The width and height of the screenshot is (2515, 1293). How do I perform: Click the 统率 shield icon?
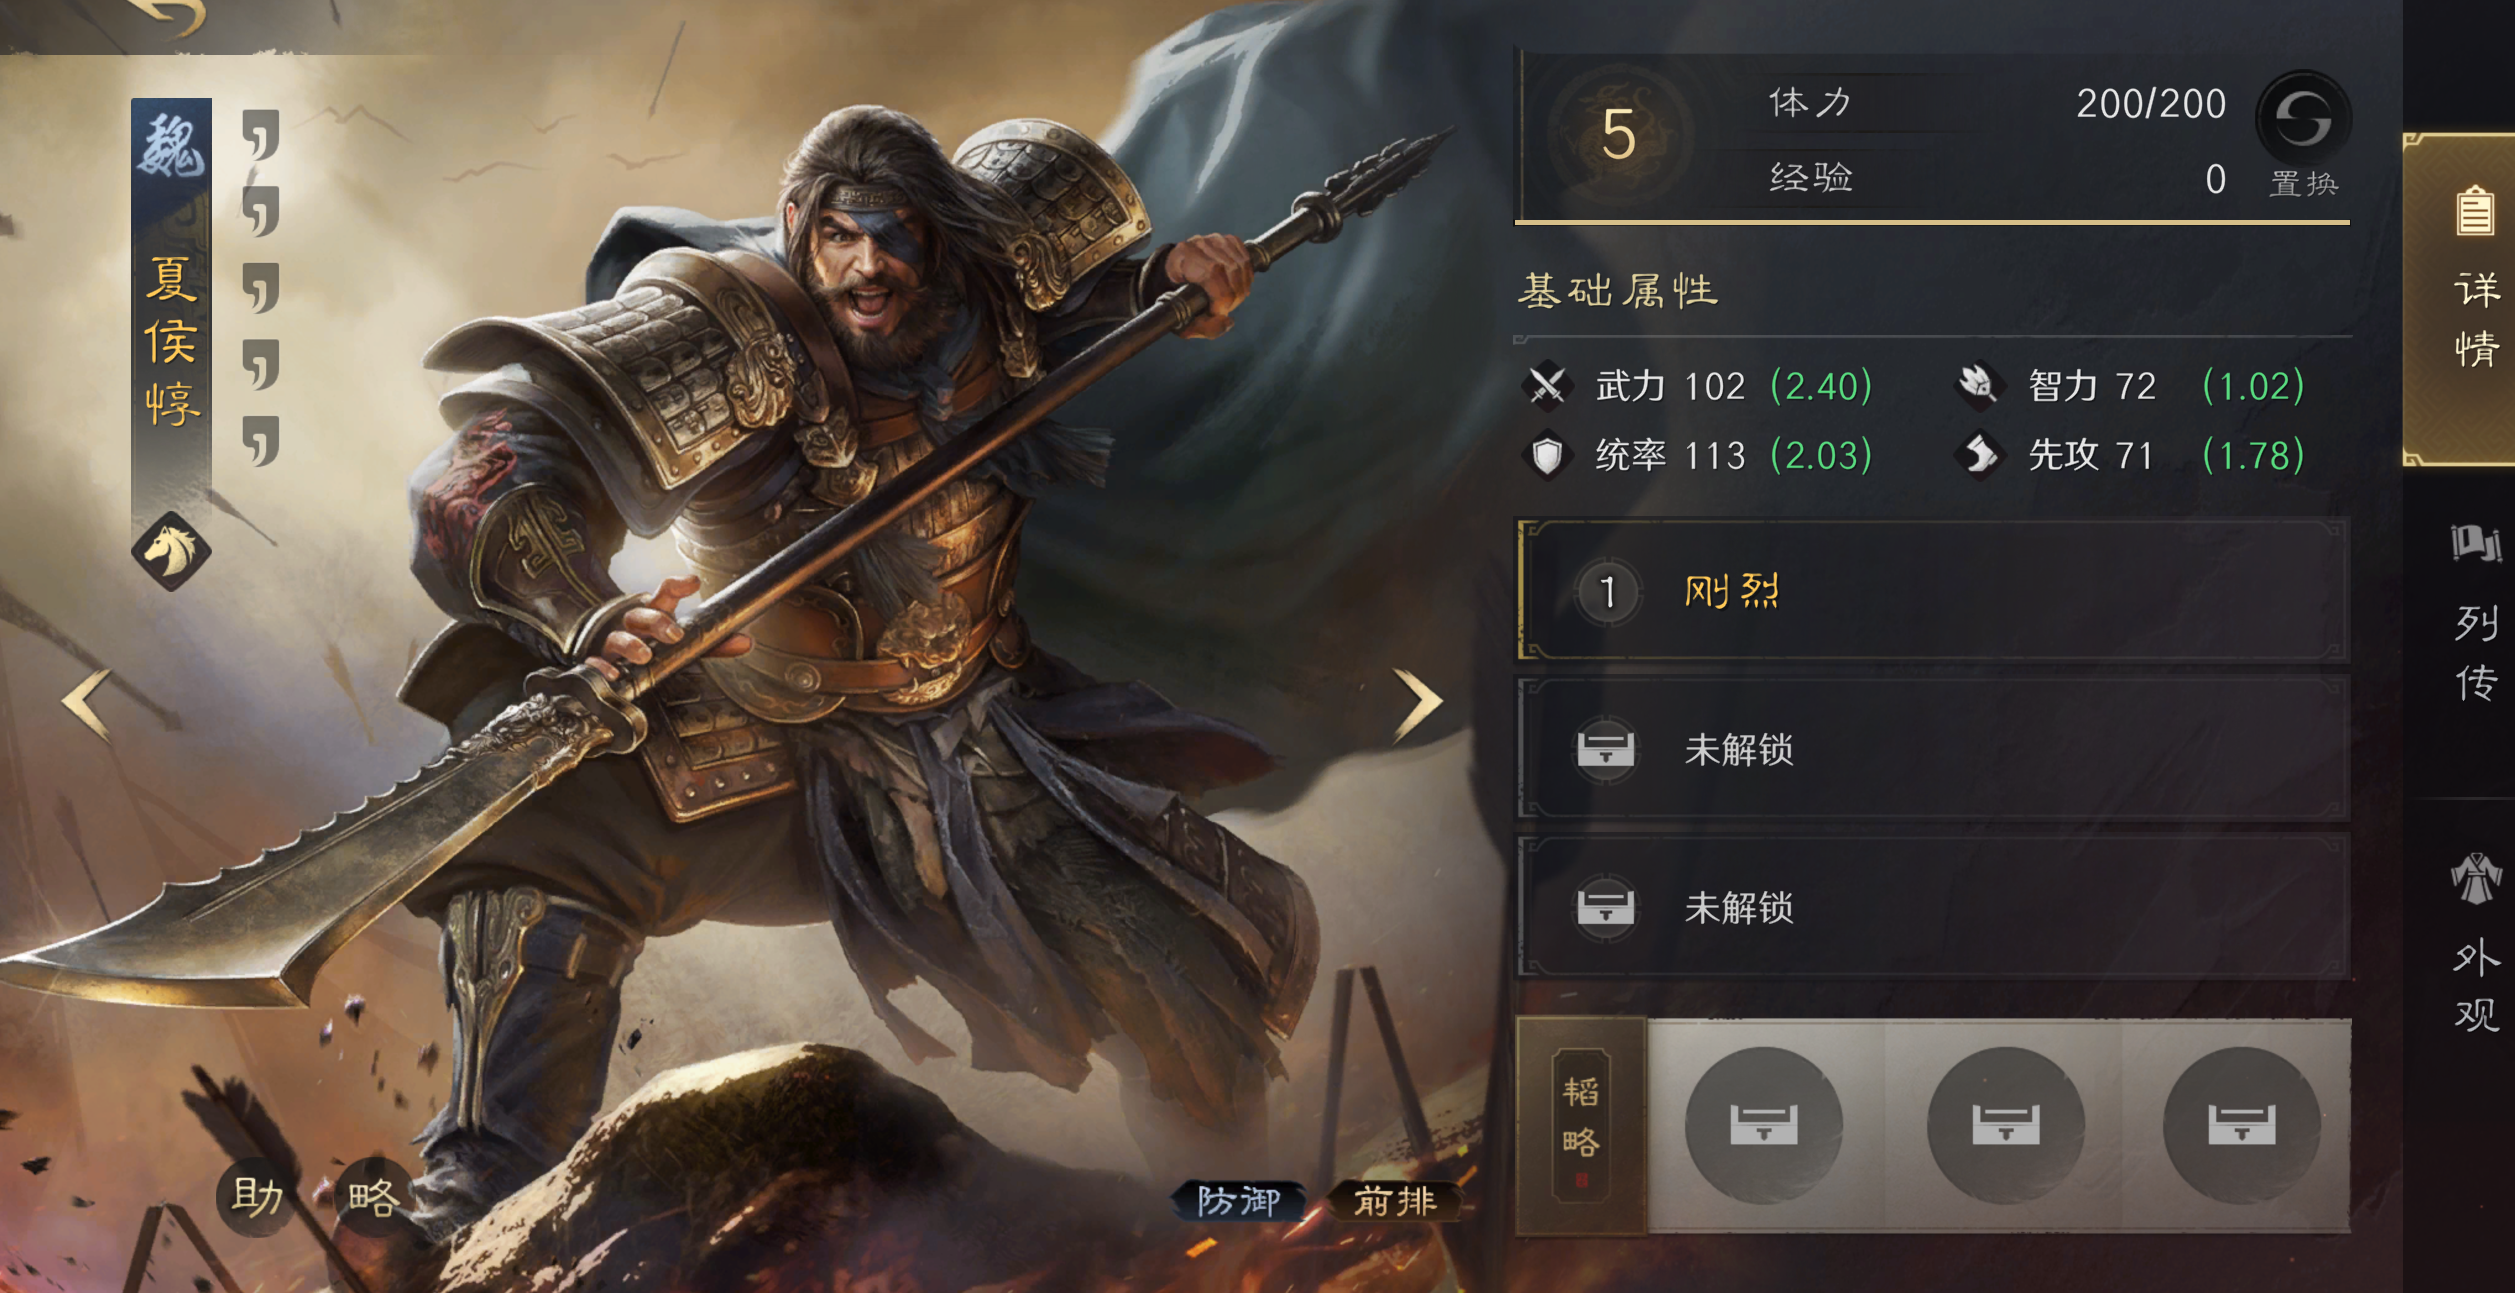[x=1547, y=456]
